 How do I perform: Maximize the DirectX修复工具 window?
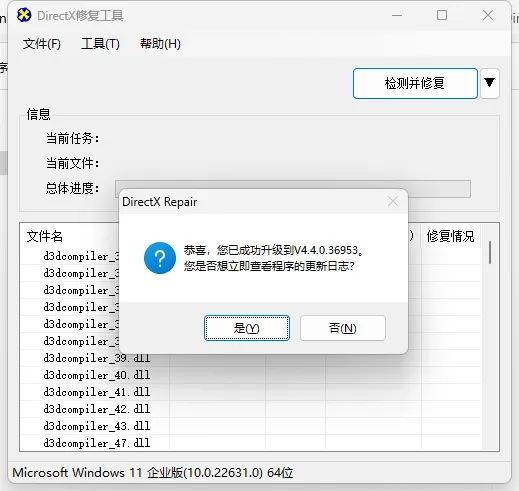pyautogui.click(x=442, y=15)
